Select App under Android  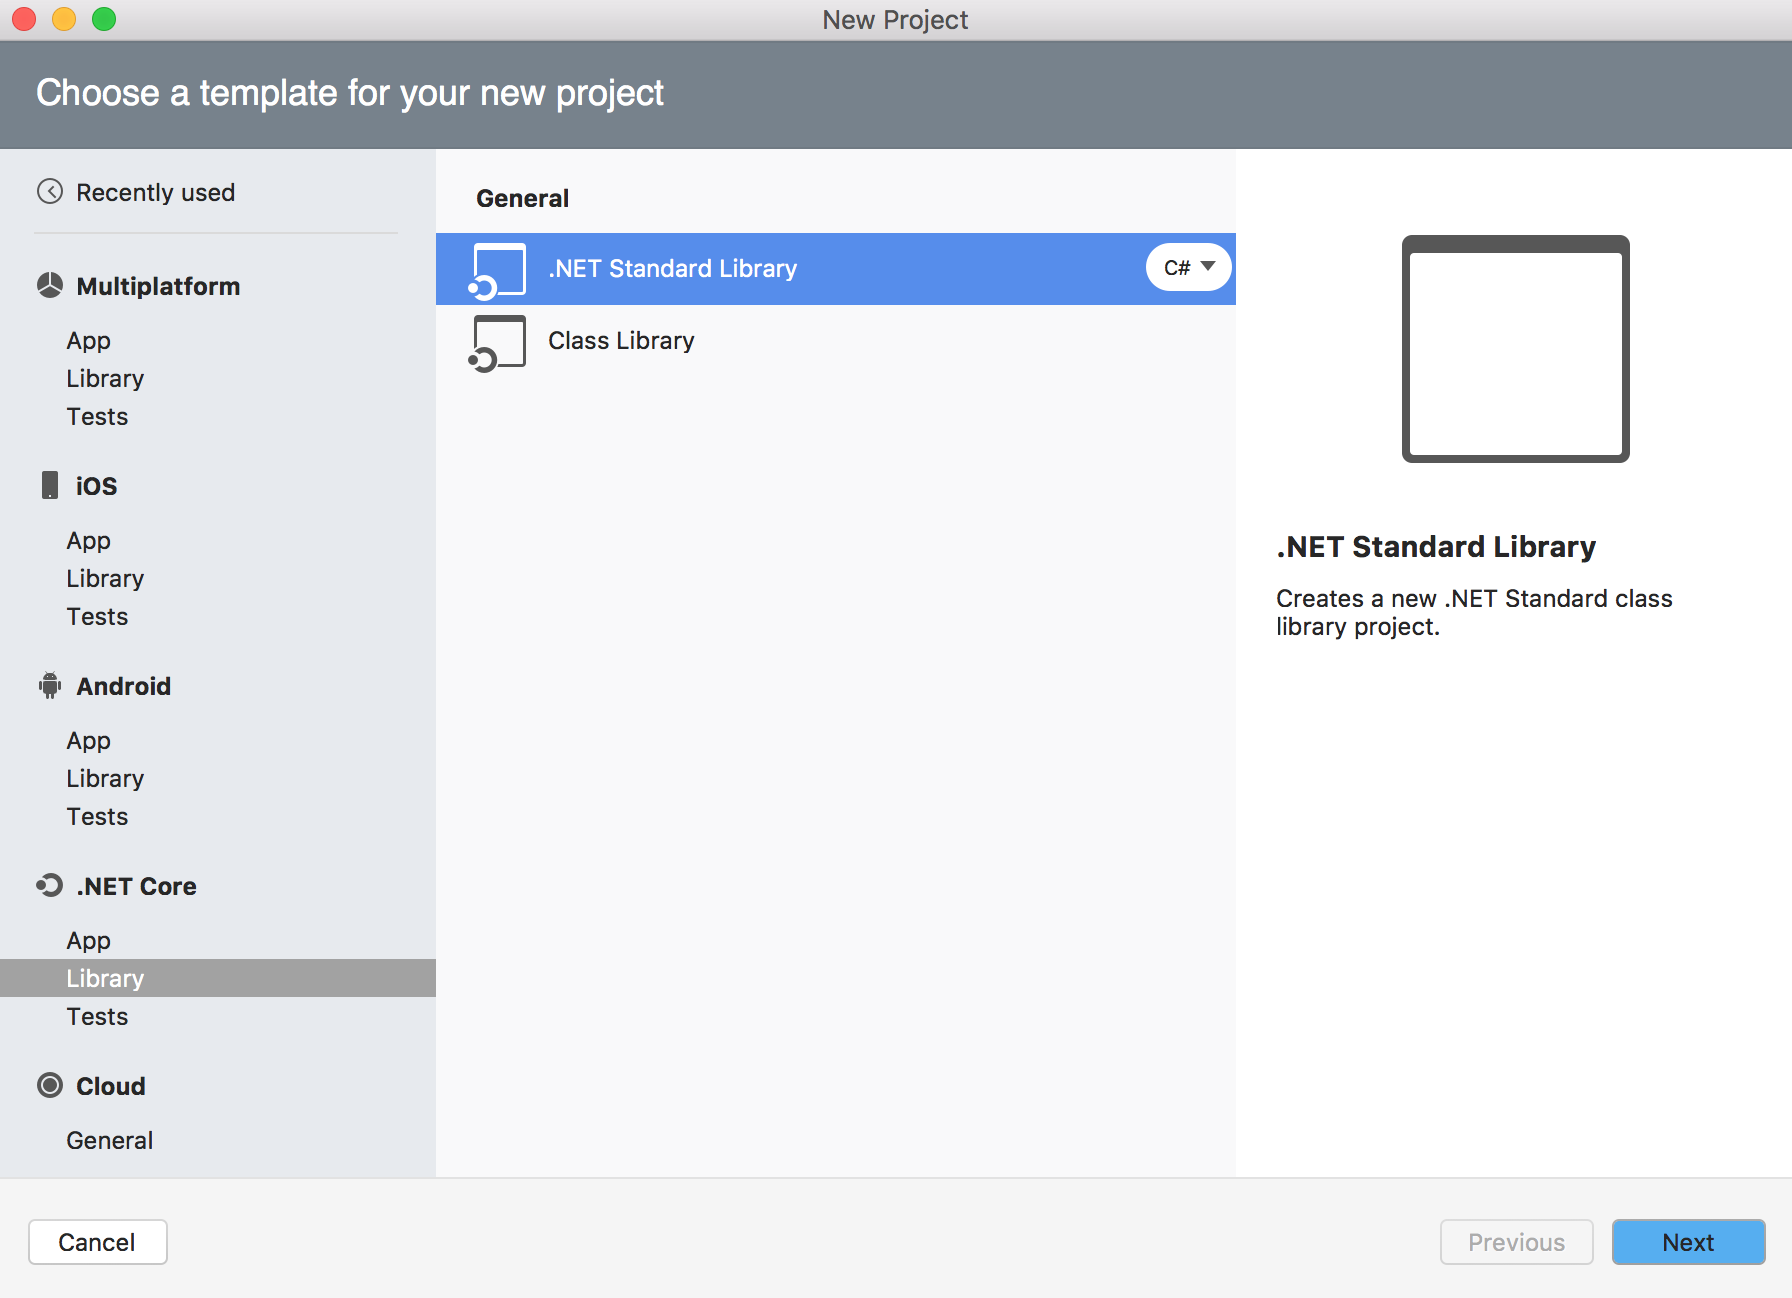click(89, 741)
